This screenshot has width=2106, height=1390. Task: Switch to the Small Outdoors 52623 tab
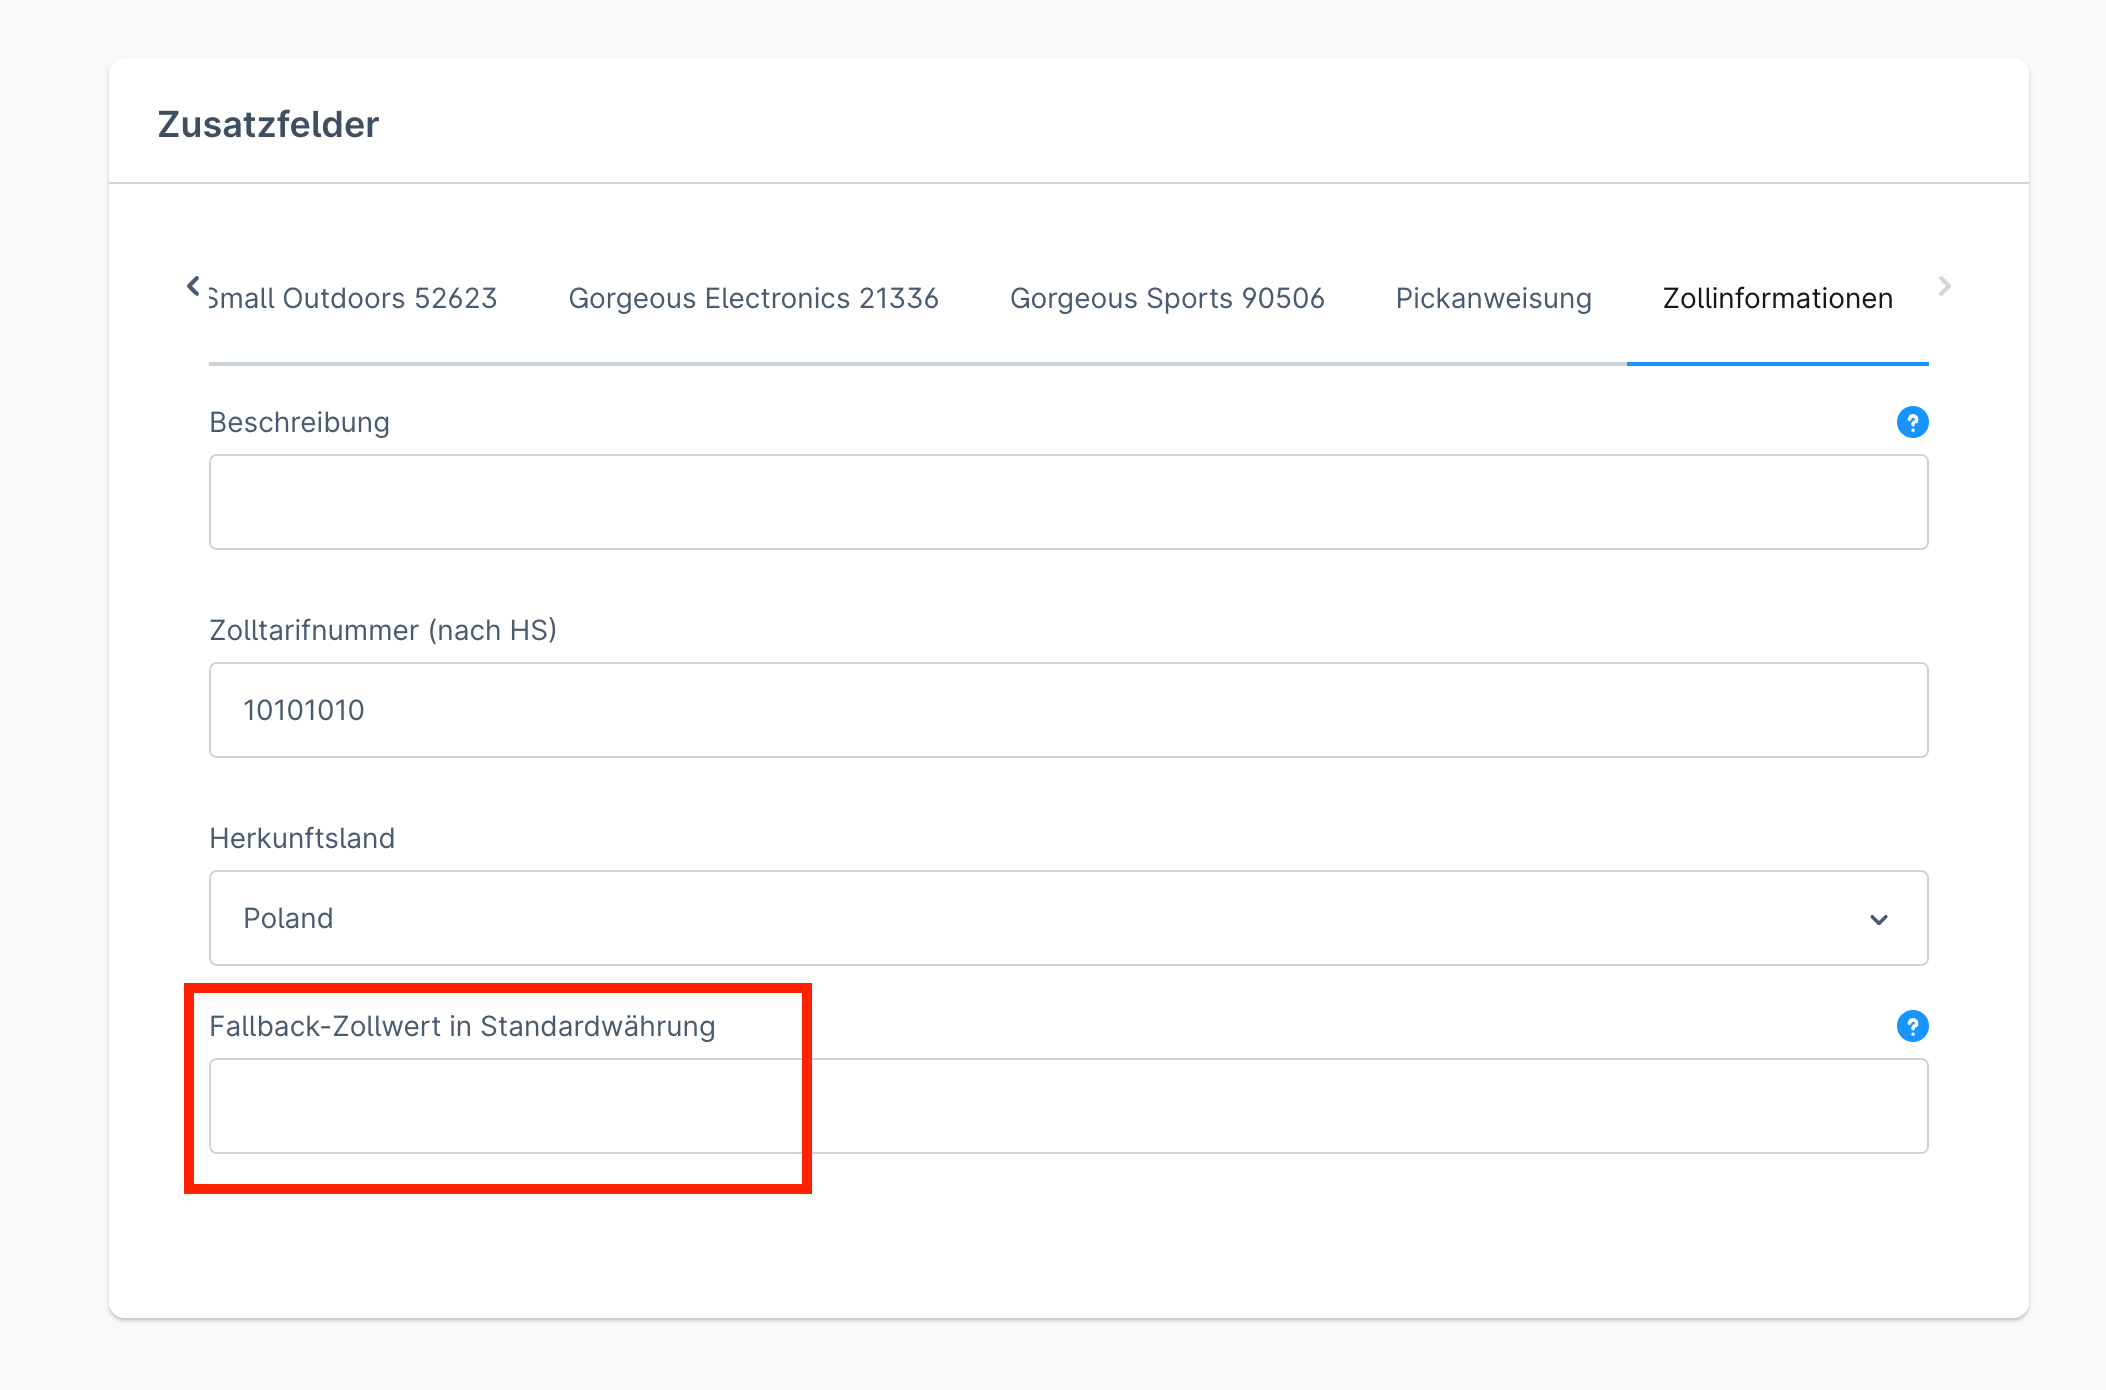pos(354,298)
